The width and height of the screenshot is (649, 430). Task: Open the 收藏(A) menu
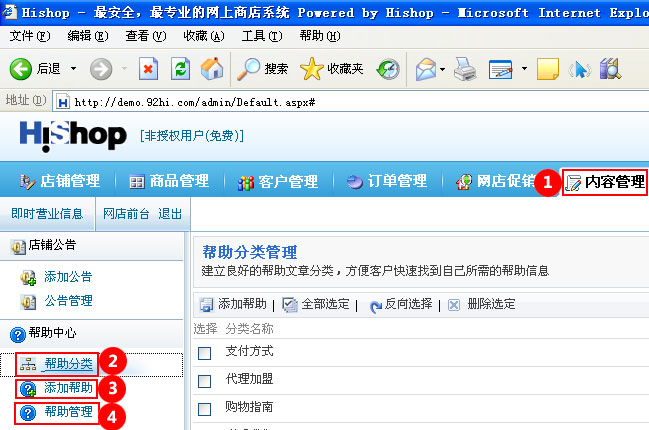(204, 36)
